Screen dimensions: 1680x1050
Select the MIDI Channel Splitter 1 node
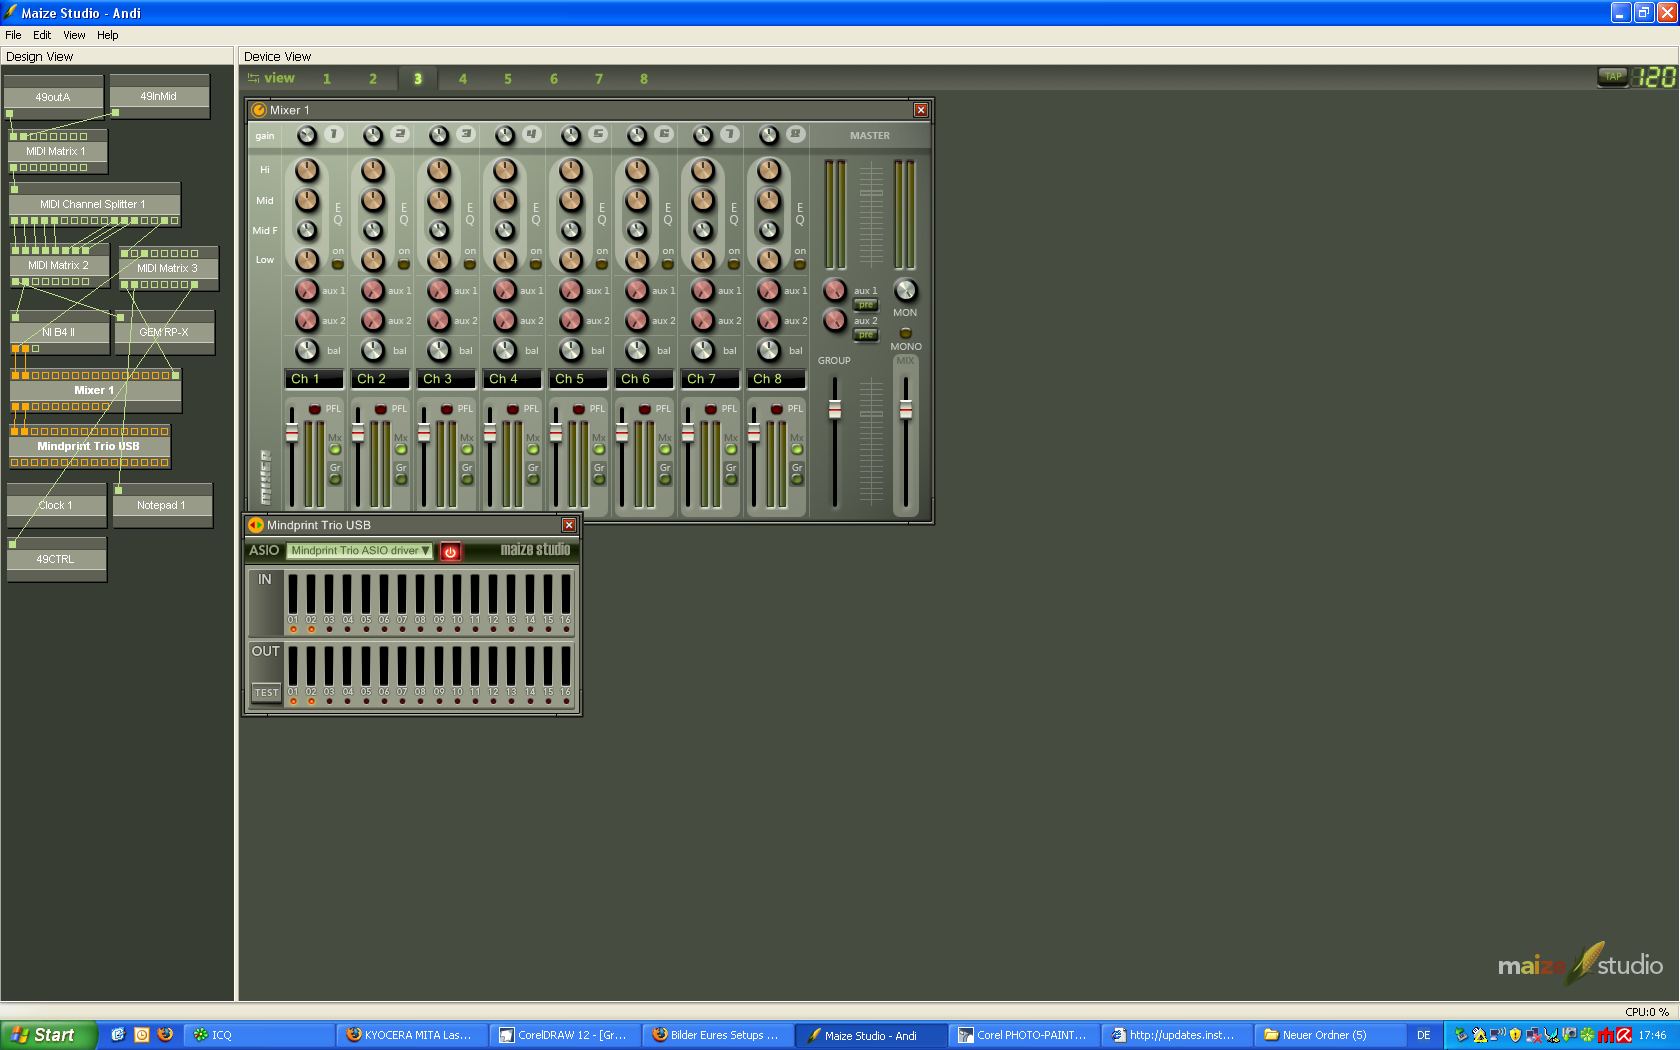pyautogui.click(x=95, y=204)
